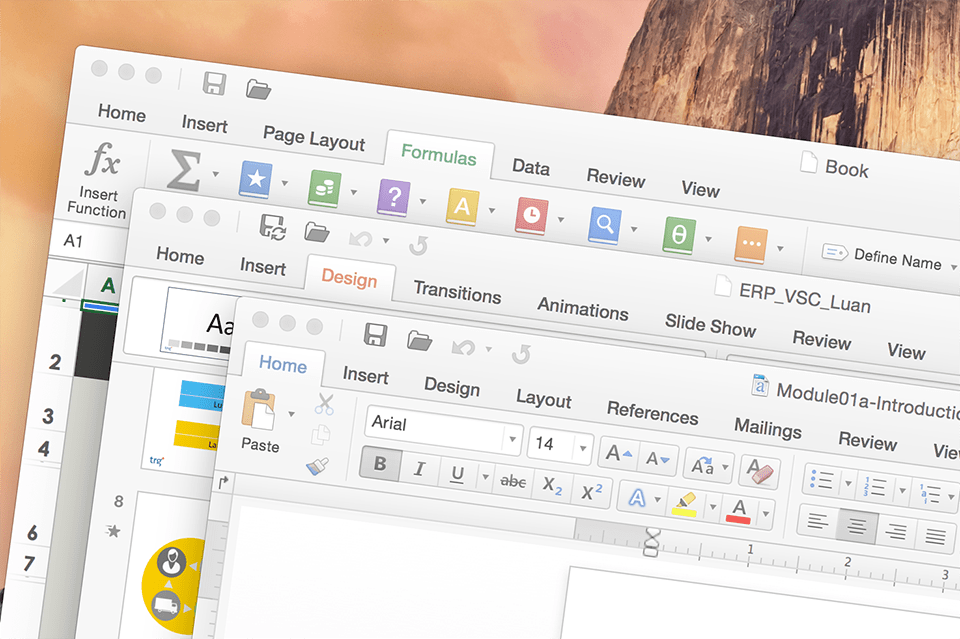Image resolution: width=960 pixels, height=639 pixels.
Task: Select Design tab in PowerPoint
Action: (350, 278)
